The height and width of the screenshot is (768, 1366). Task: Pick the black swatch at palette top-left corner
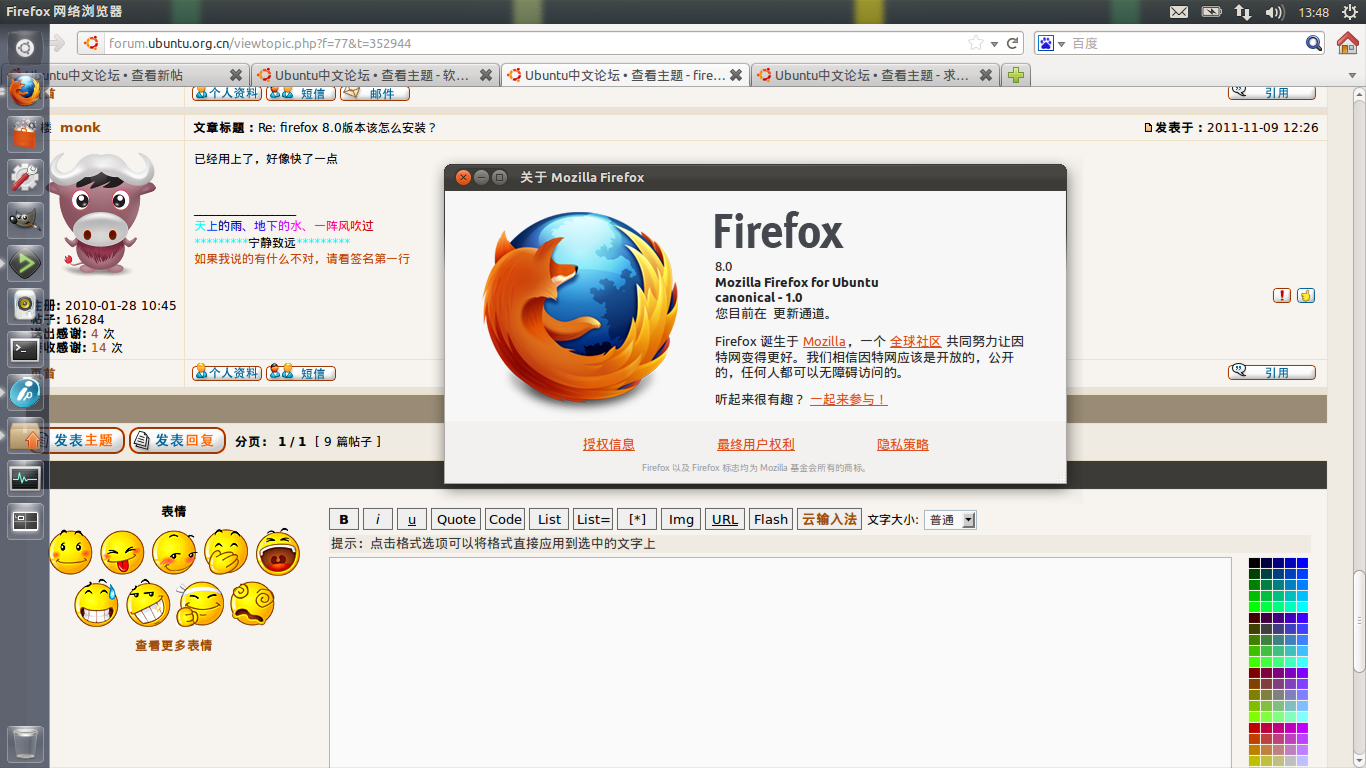[x=1254, y=564]
